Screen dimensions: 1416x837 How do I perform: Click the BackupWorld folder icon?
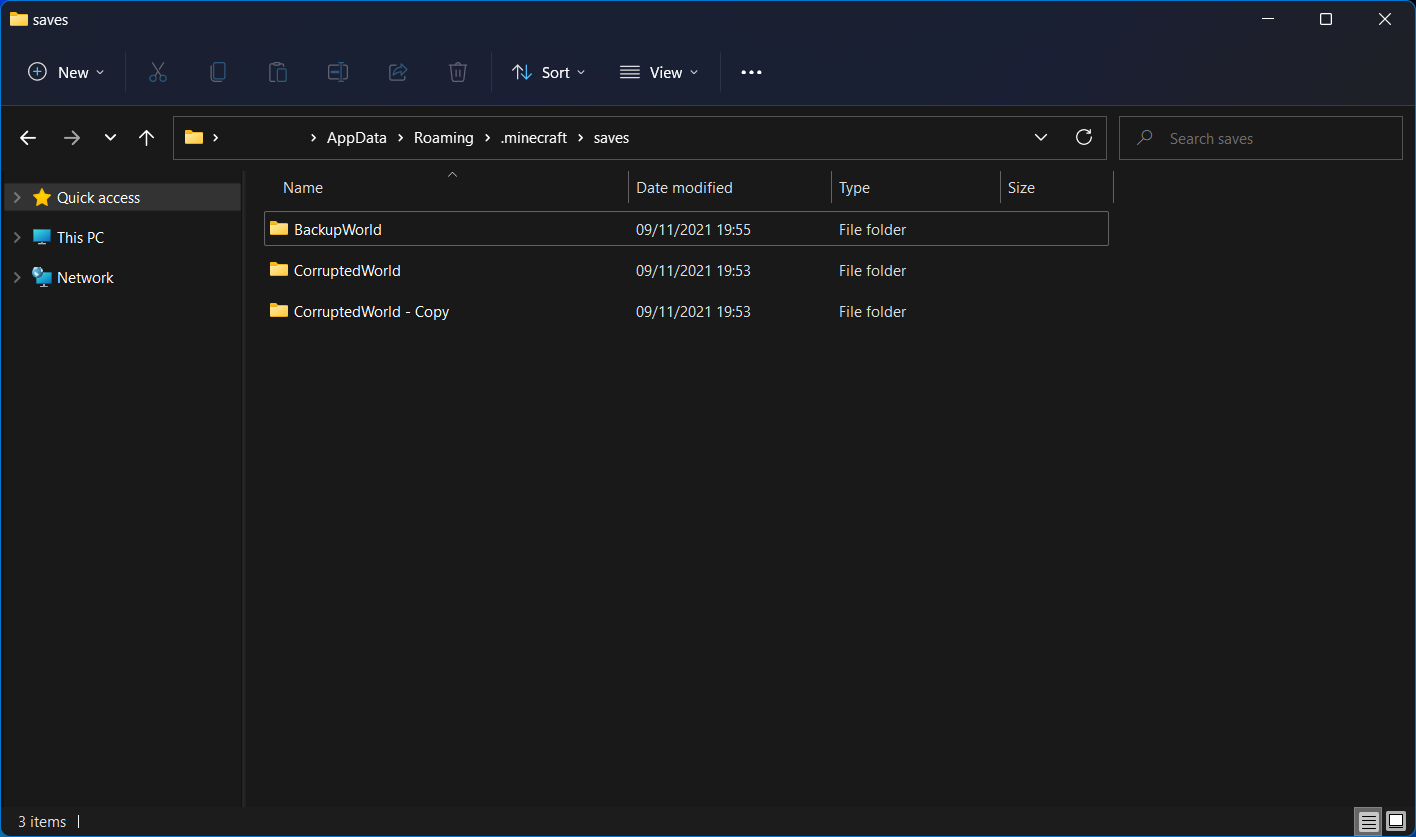(x=279, y=229)
